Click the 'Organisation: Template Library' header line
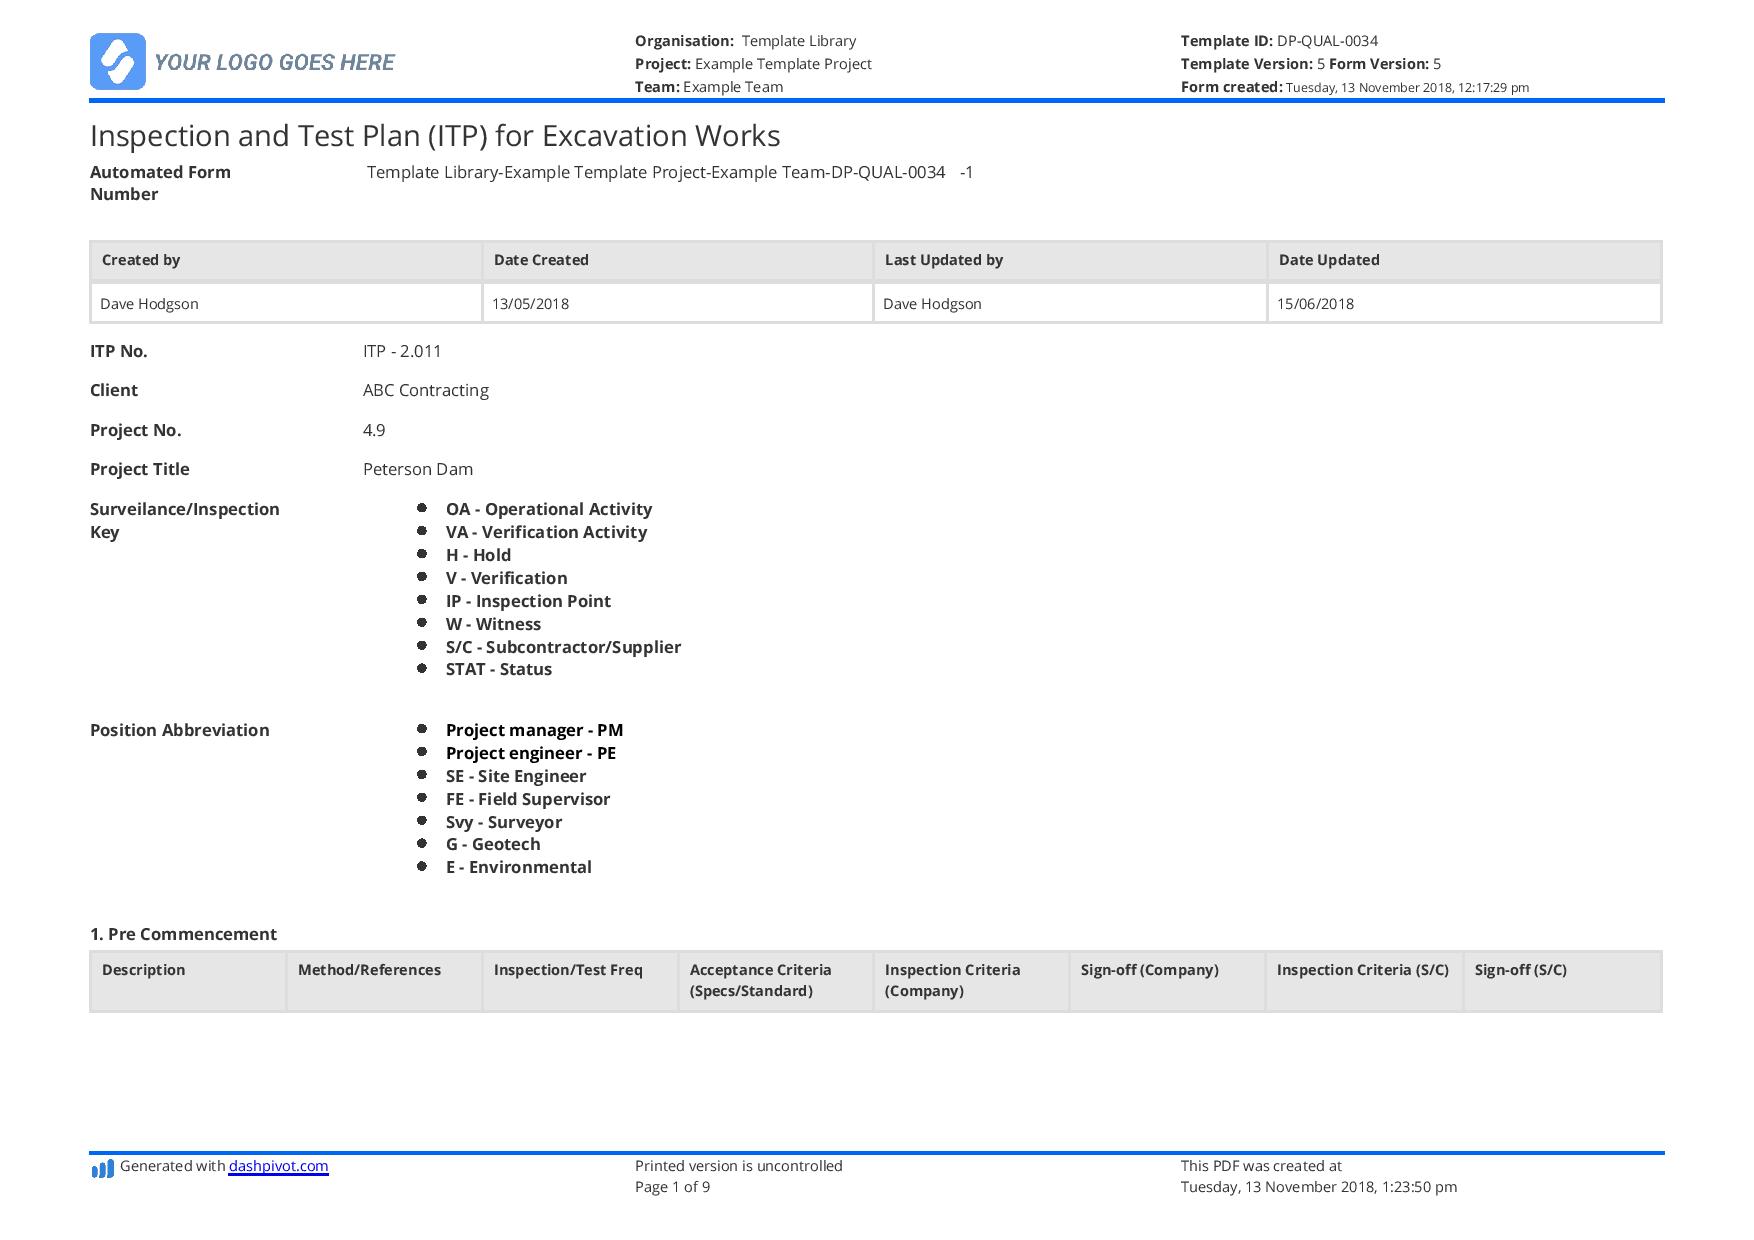The width and height of the screenshot is (1754, 1240). [745, 41]
